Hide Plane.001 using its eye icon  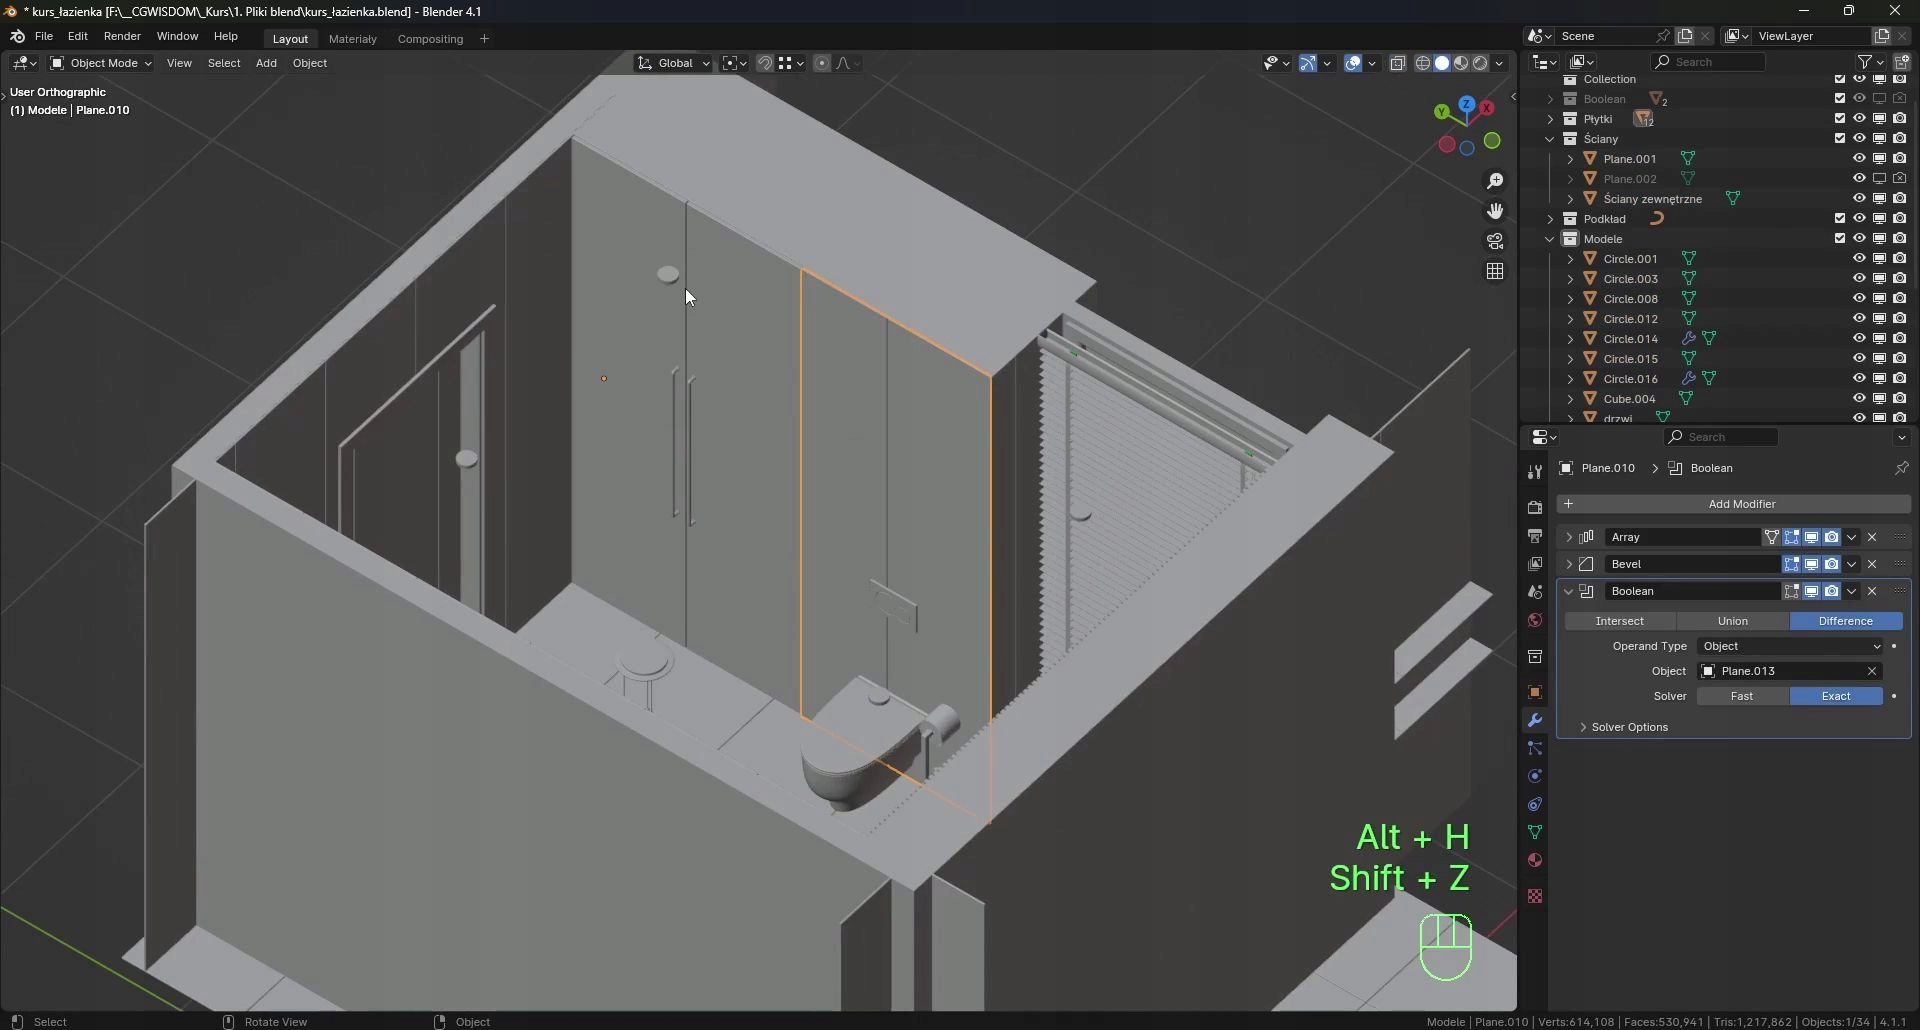(x=1859, y=159)
